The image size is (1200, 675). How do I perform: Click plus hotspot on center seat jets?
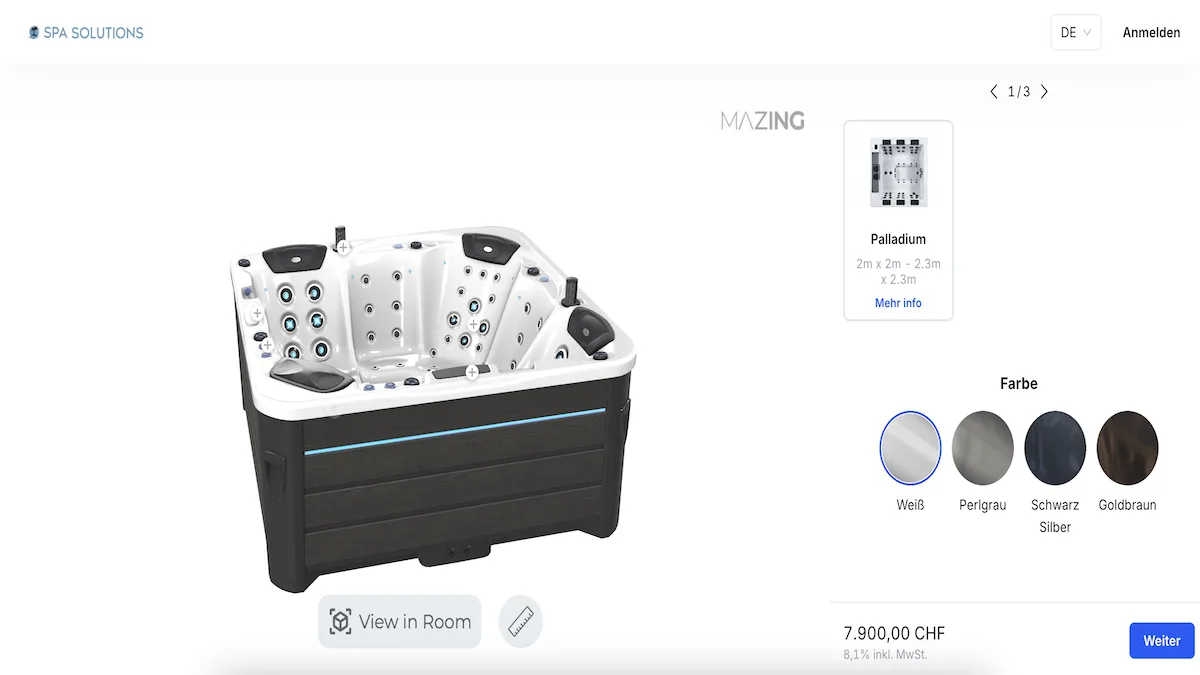pyautogui.click(x=473, y=324)
